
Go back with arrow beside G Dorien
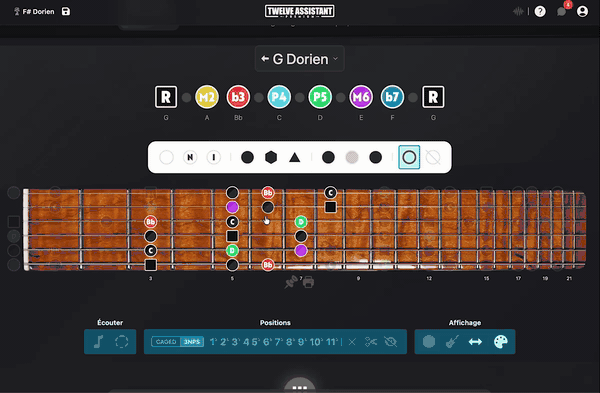265,59
